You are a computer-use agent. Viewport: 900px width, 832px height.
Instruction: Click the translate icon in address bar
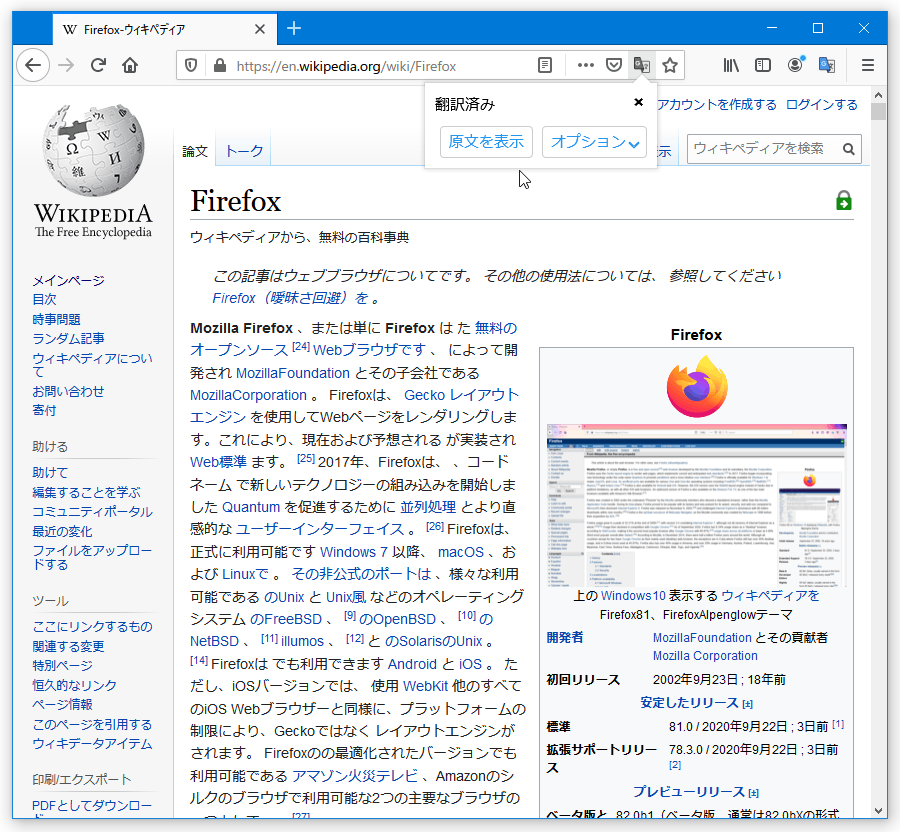coord(642,65)
